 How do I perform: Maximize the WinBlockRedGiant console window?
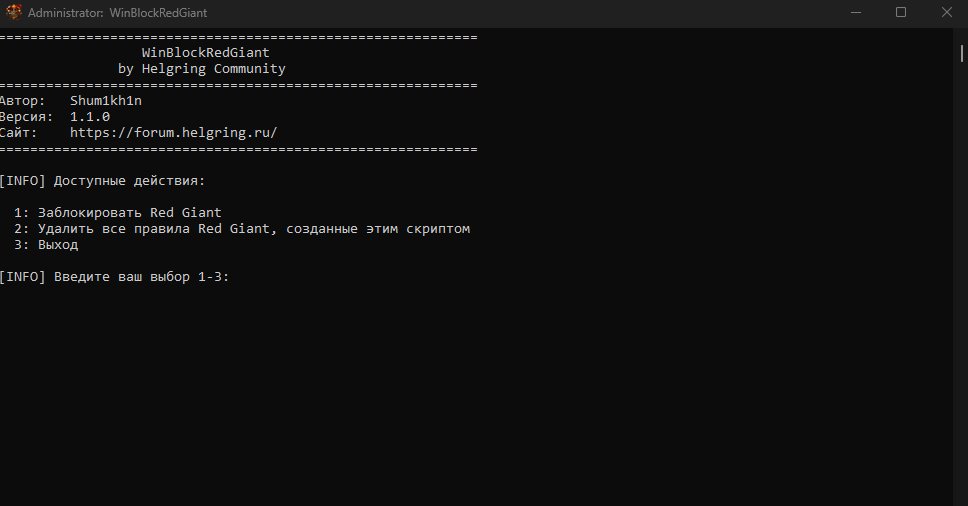(x=901, y=12)
